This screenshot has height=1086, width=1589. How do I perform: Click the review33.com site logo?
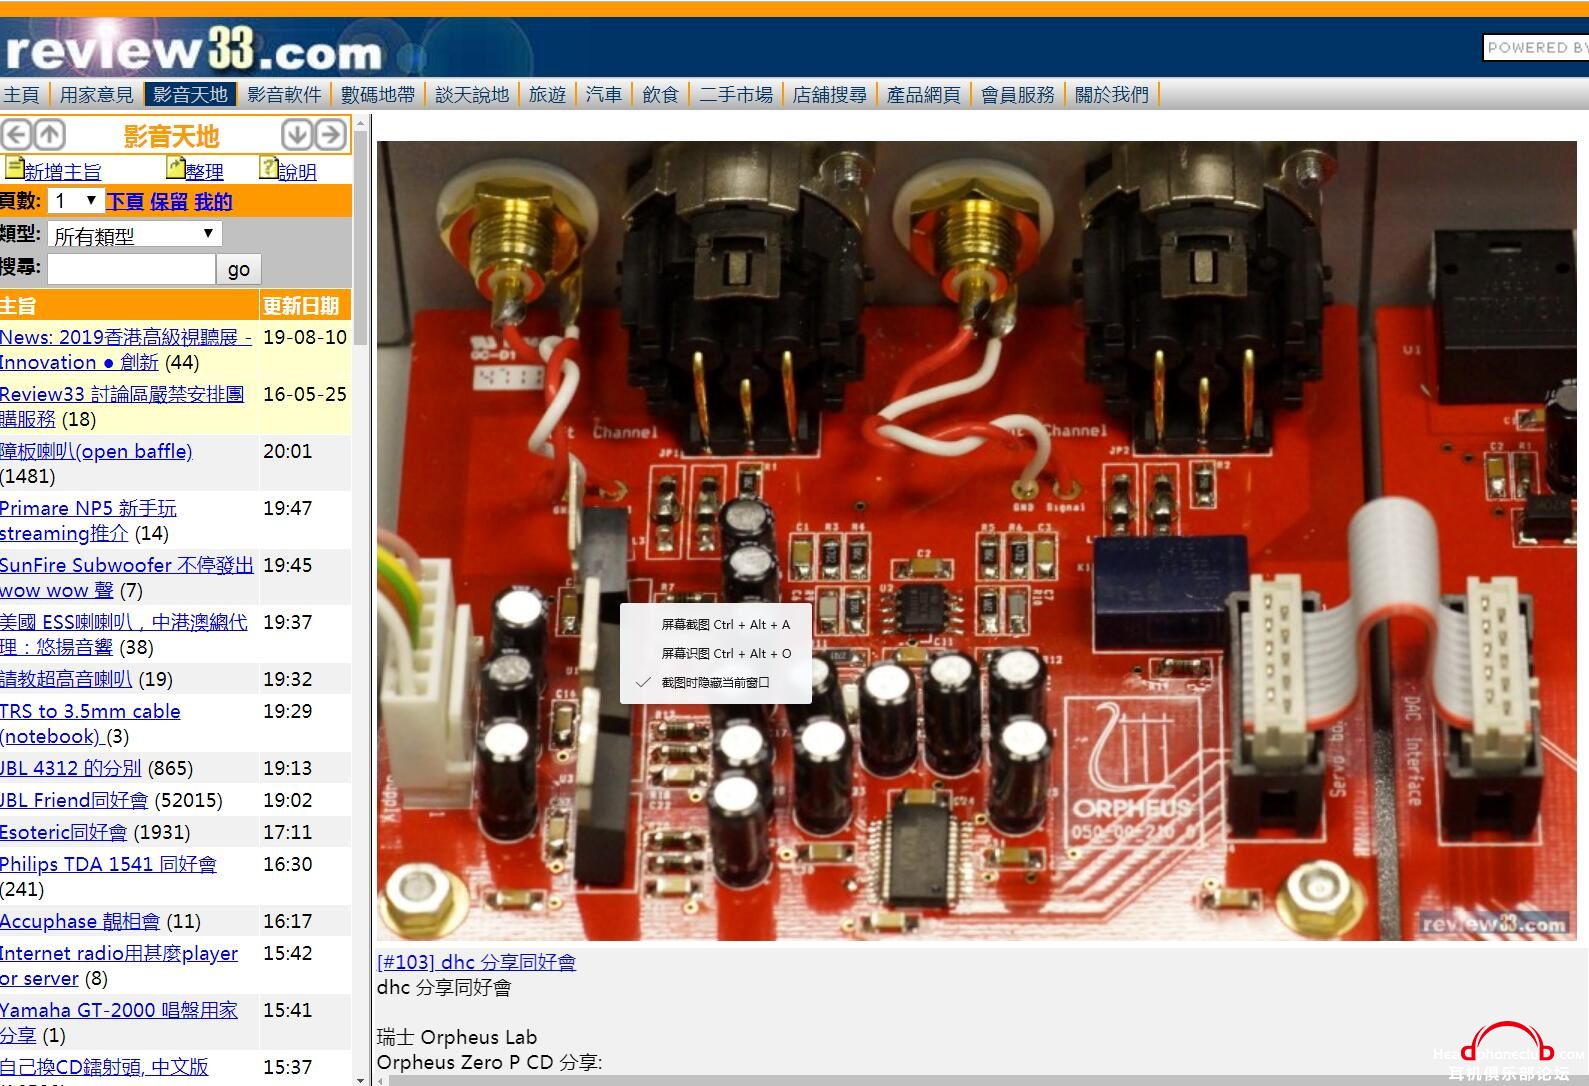(x=194, y=50)
